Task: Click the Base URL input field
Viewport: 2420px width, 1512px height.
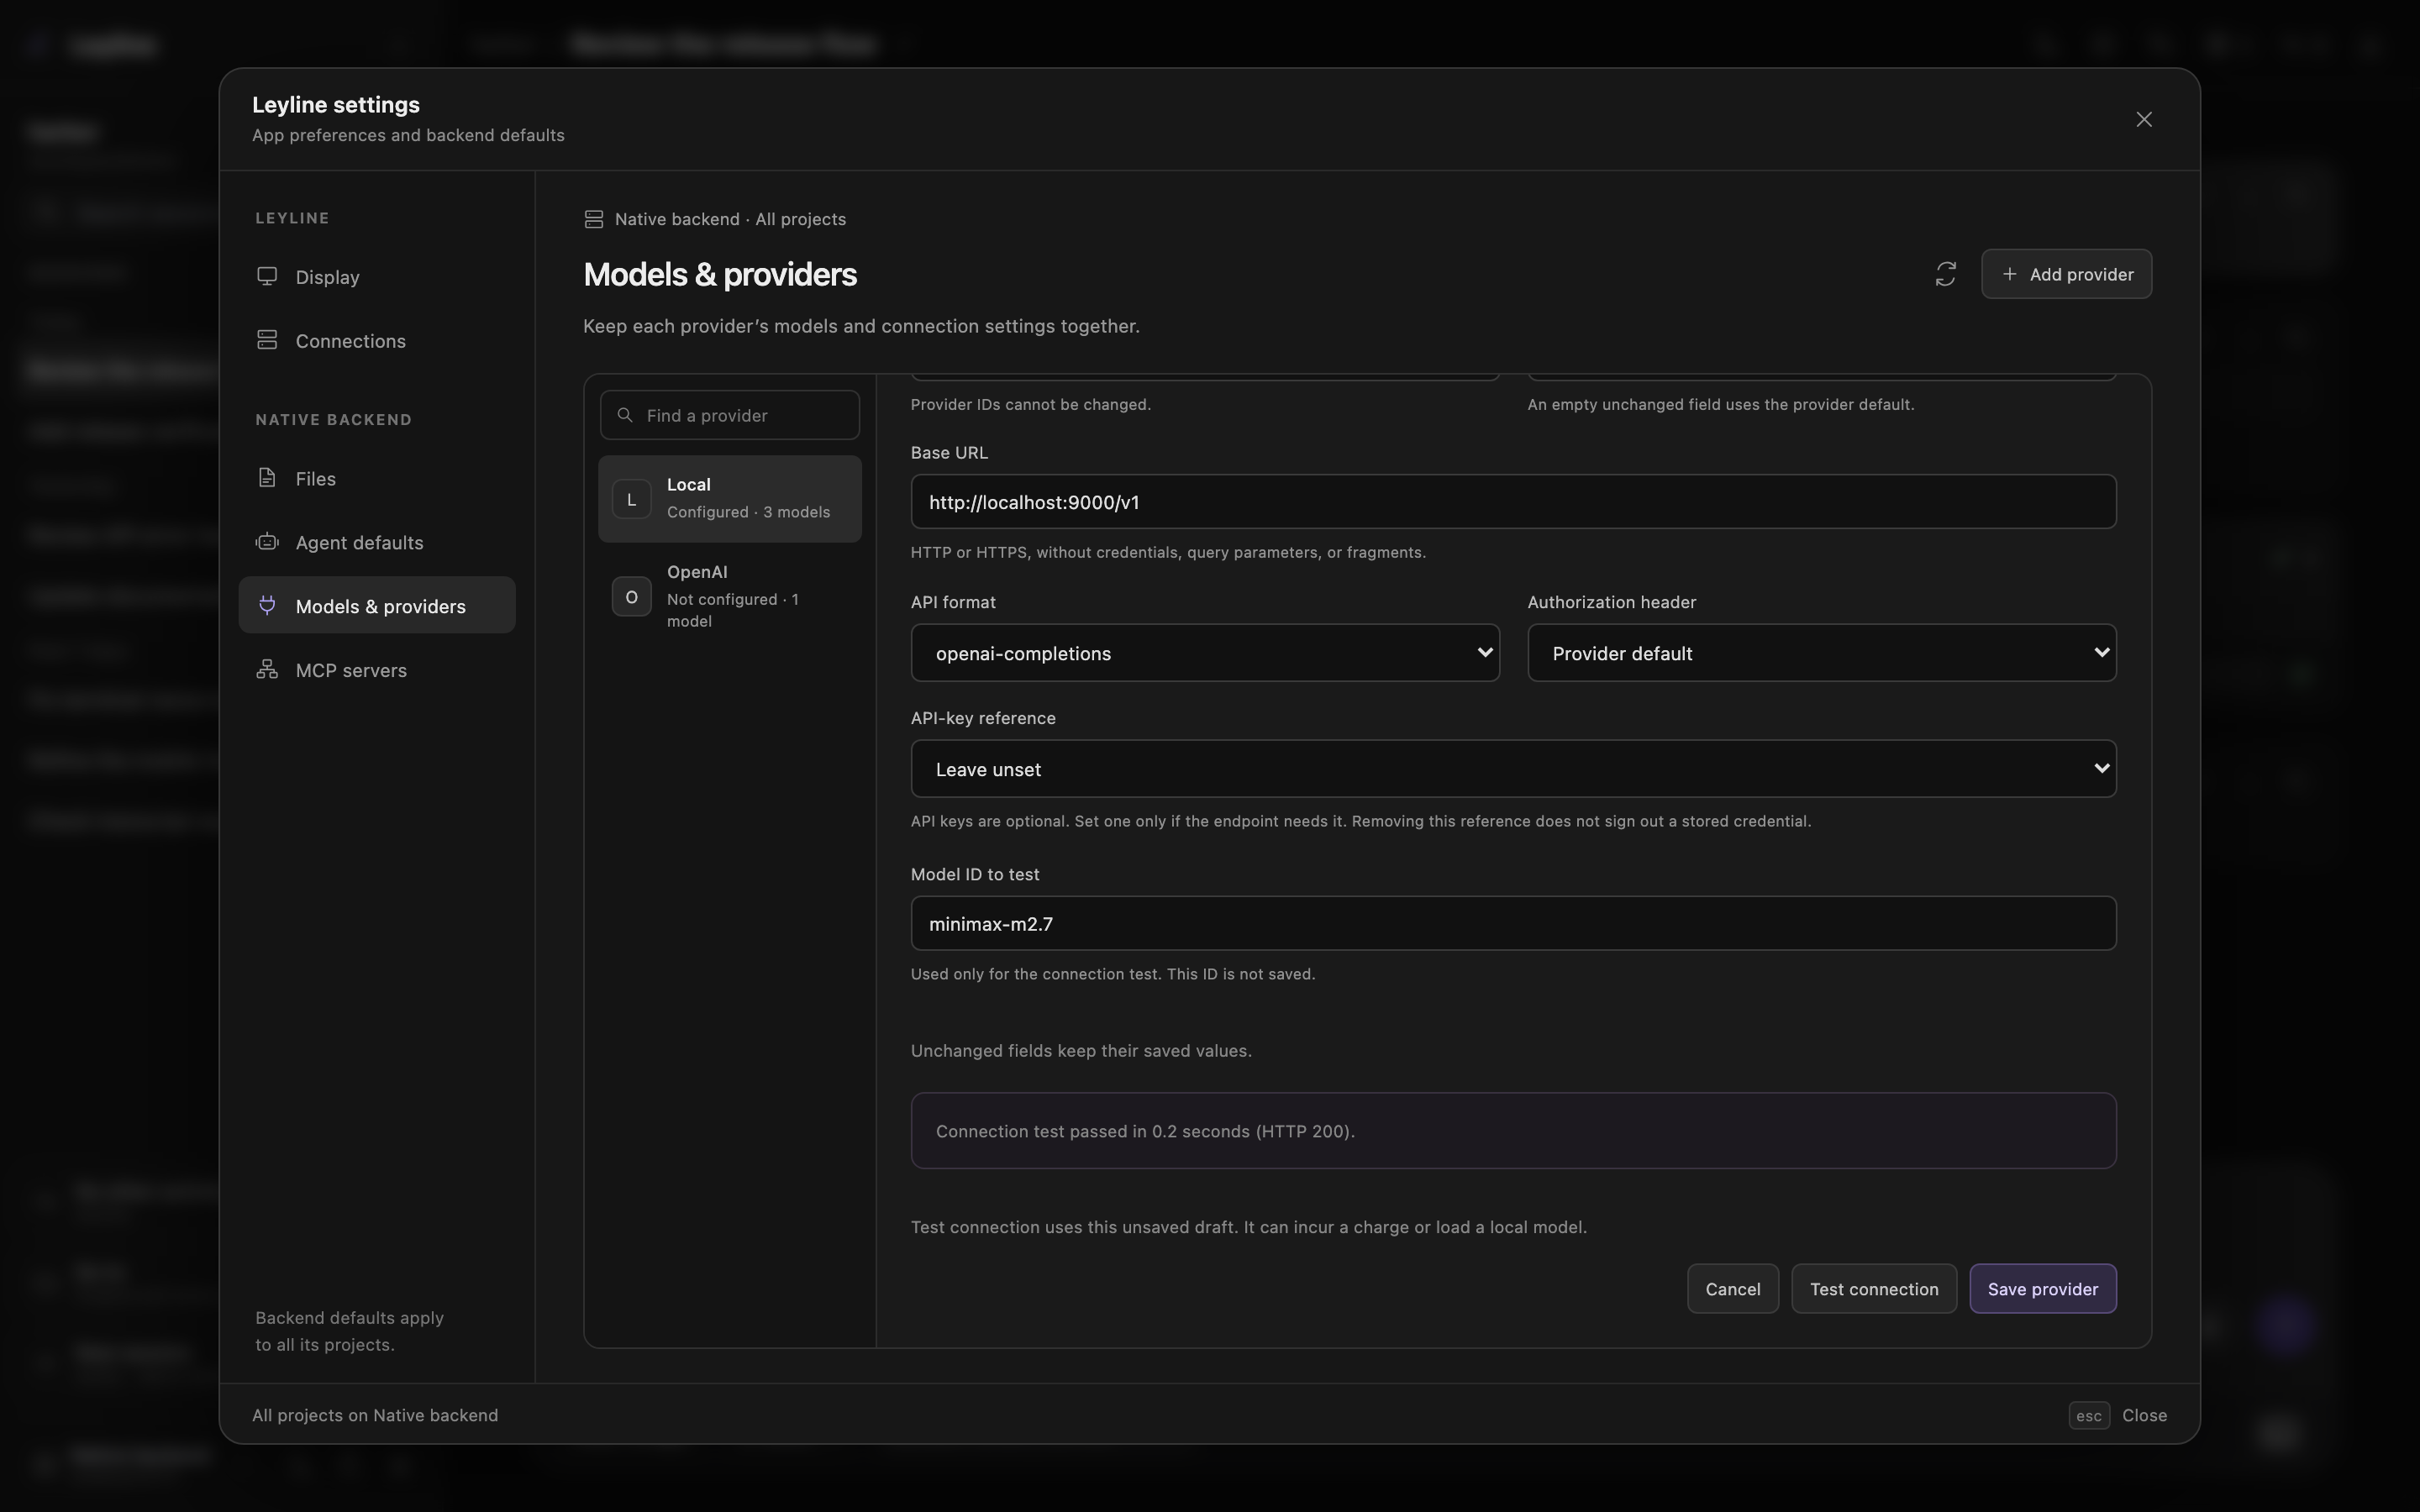Action: 1513,502
